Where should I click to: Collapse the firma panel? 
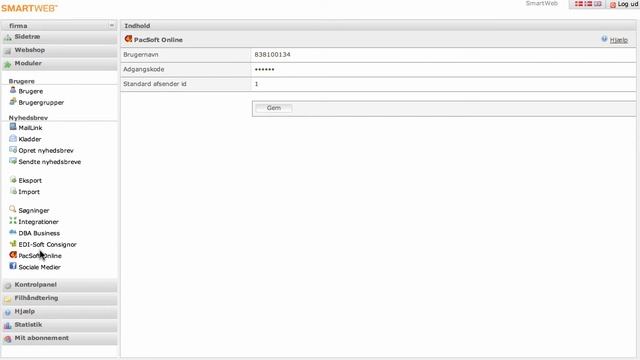111,25
